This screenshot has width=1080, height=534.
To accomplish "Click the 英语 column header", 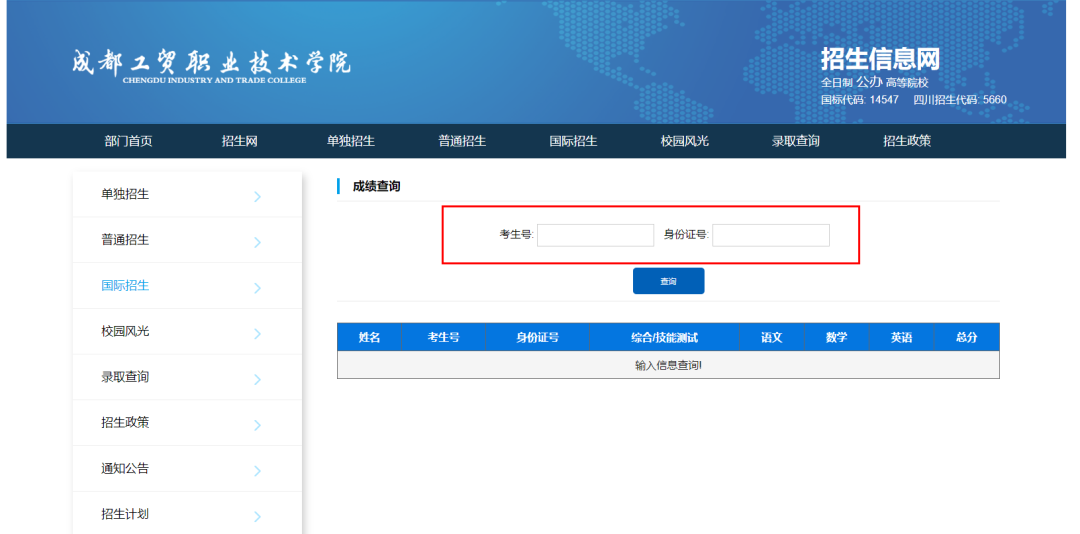I will tap(901, 338).
